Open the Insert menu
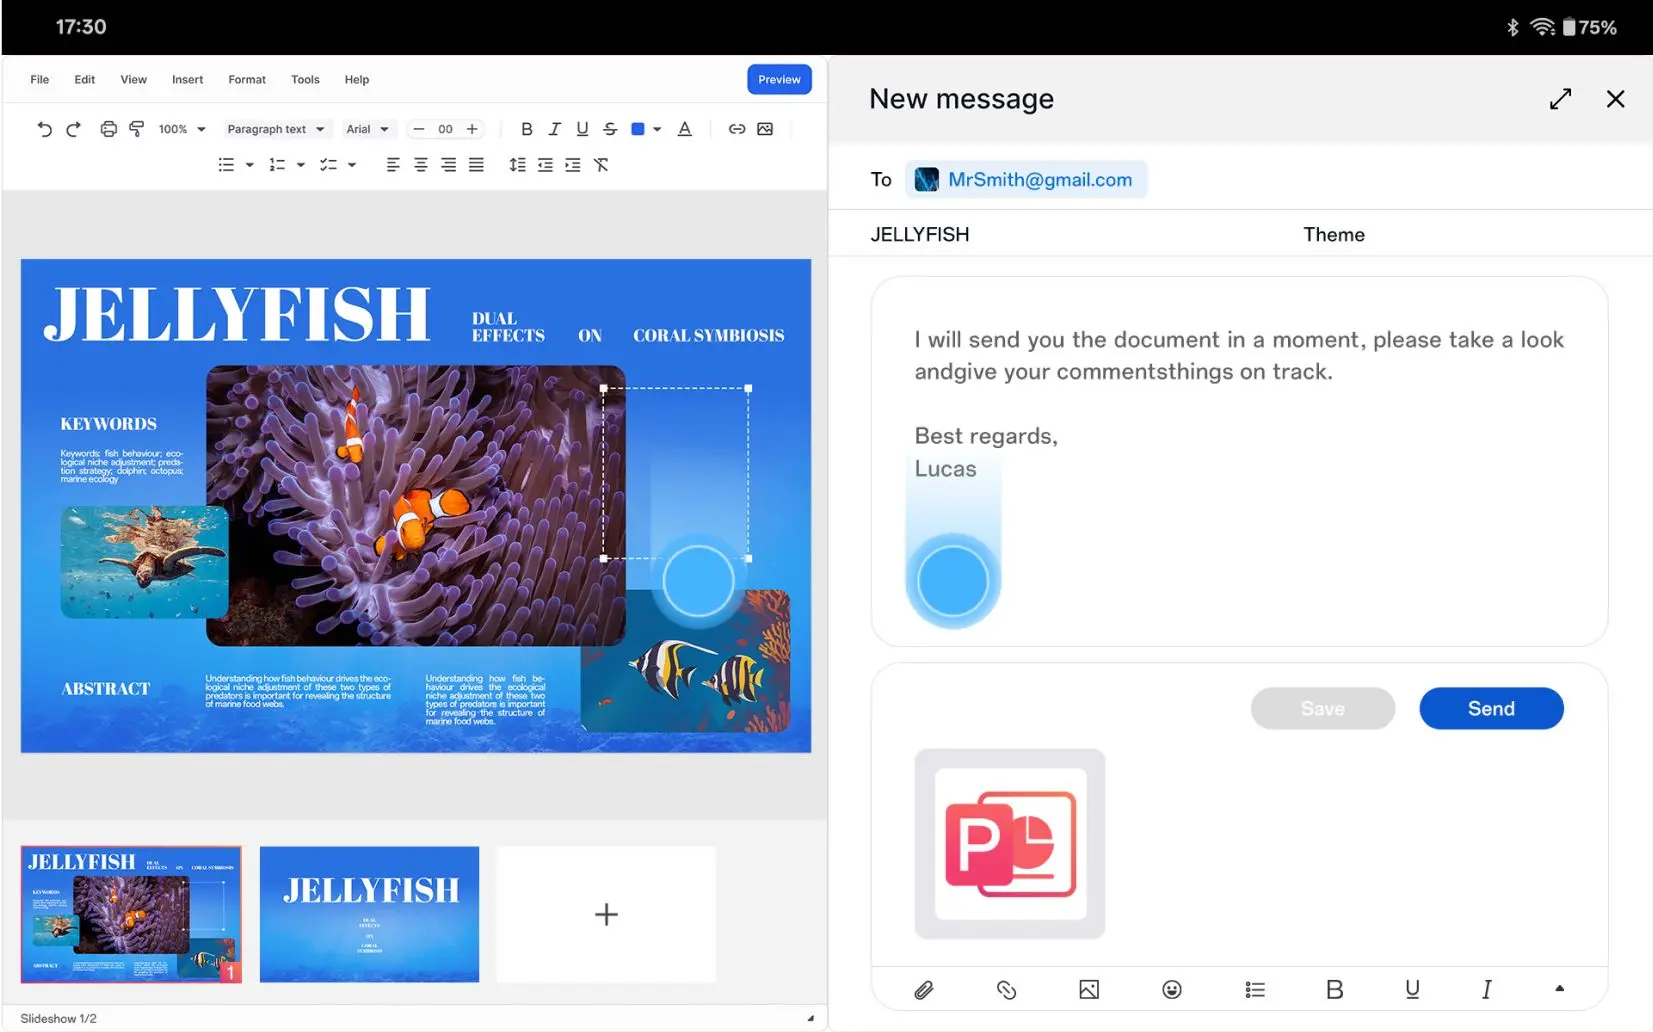1653x1032 pixels. [187, 80]
